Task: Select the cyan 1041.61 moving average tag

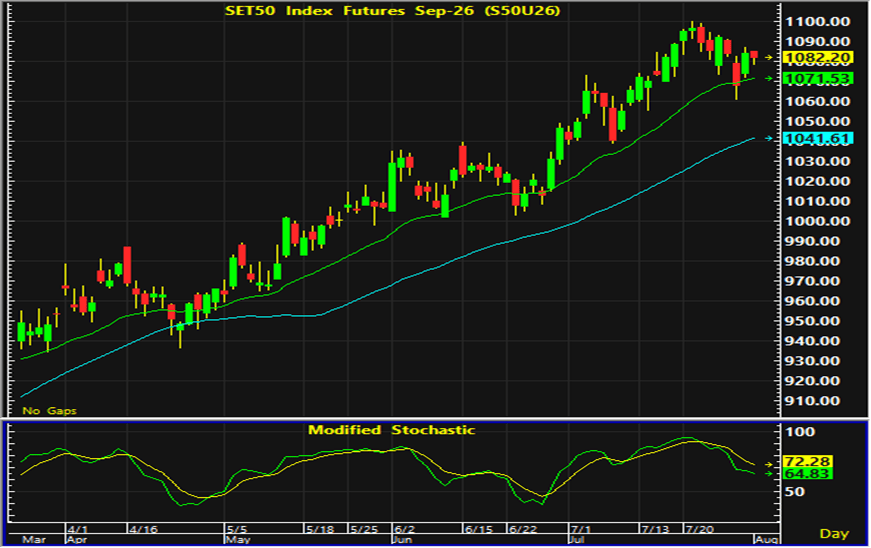Action: click(817, 138)
